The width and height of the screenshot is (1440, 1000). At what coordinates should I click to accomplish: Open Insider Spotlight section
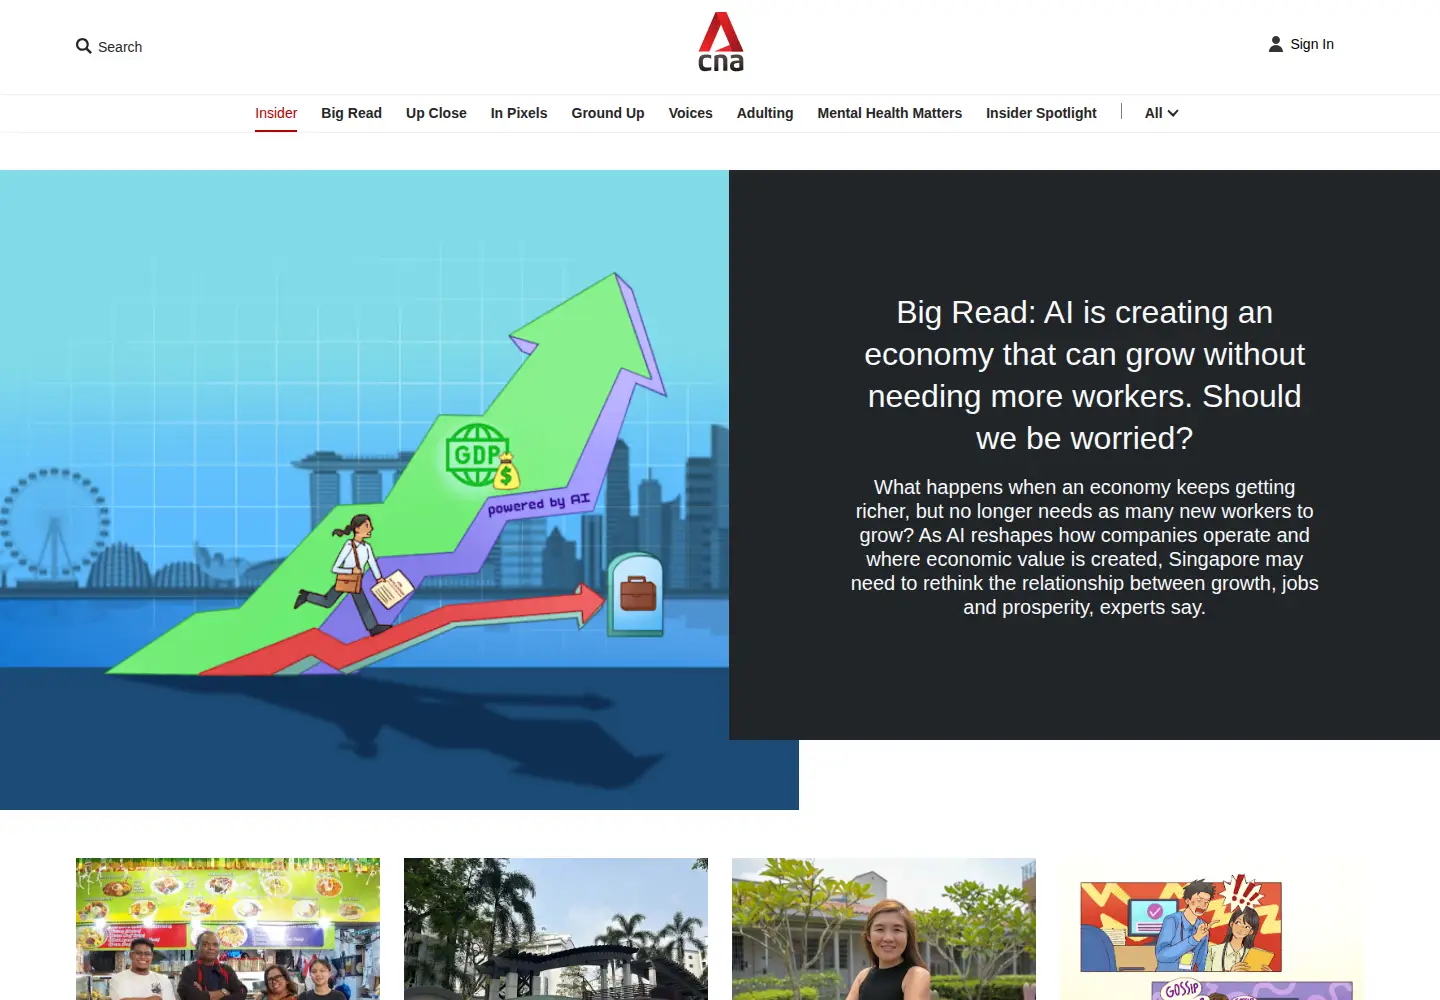[x=1041, y=113]
